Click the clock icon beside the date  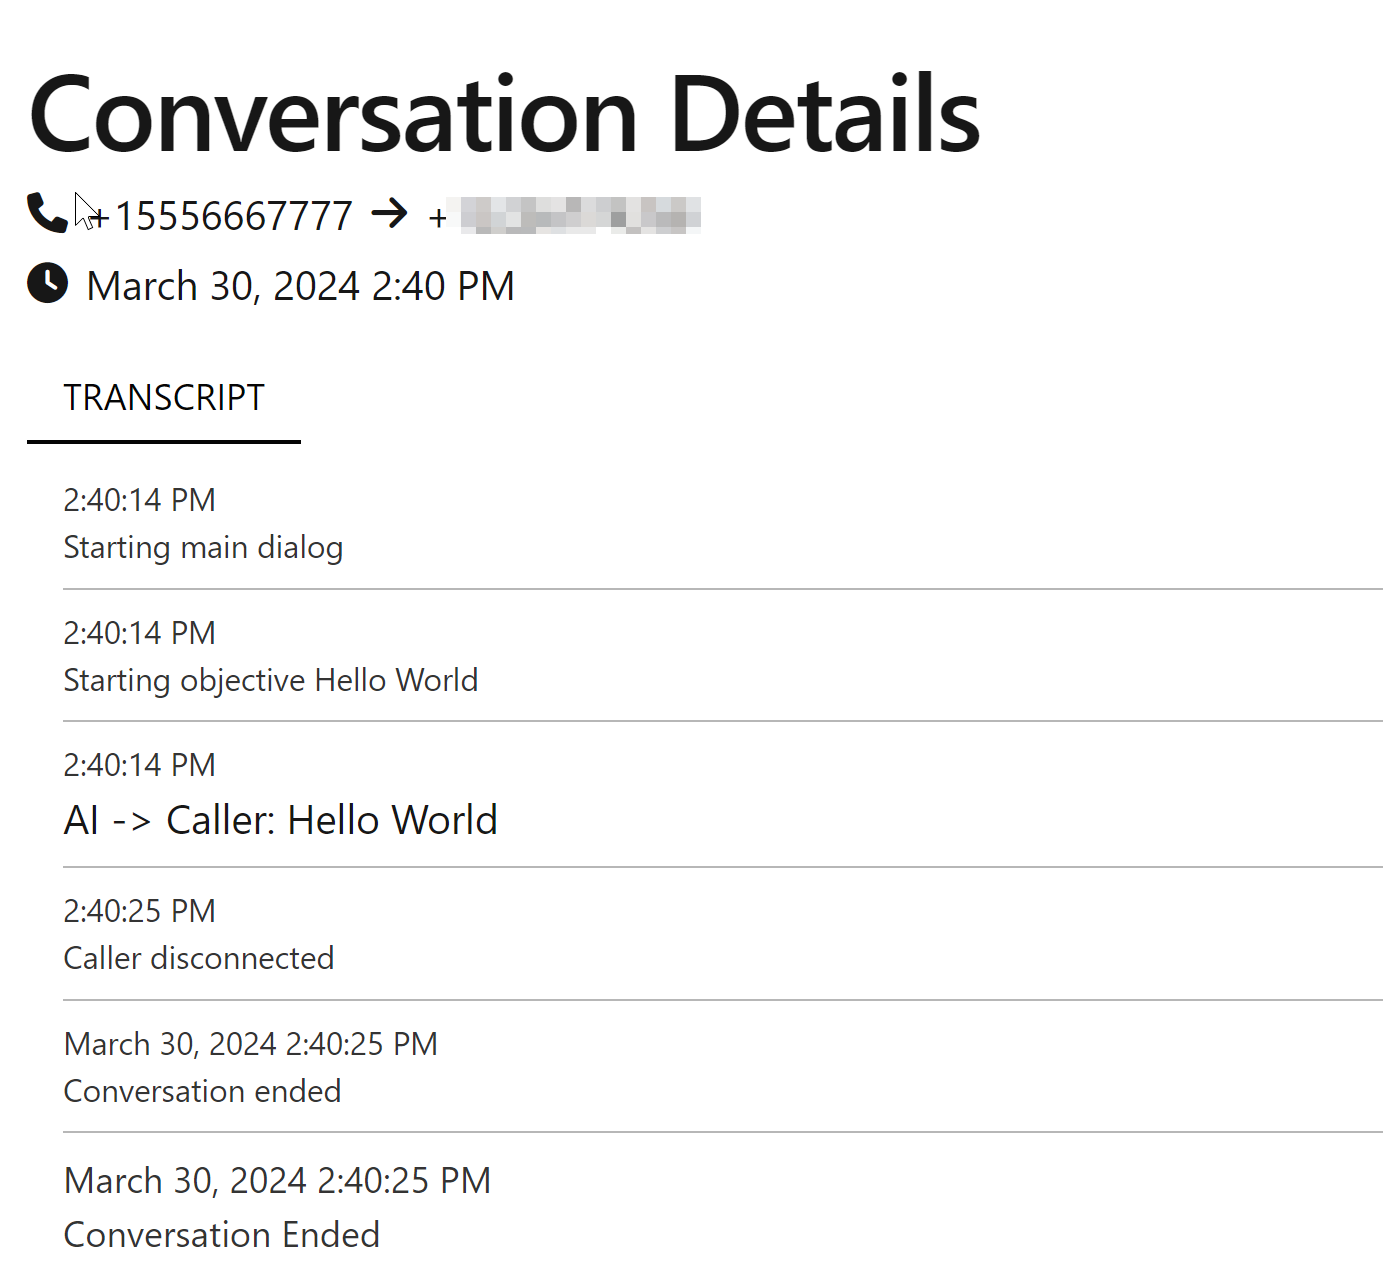point(47,283)
